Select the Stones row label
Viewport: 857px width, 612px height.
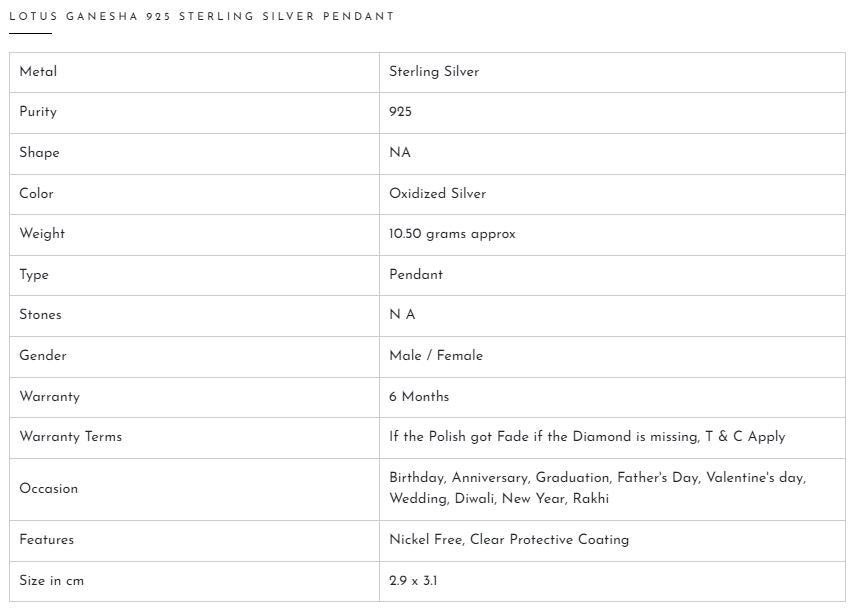[x=40, y=314]
